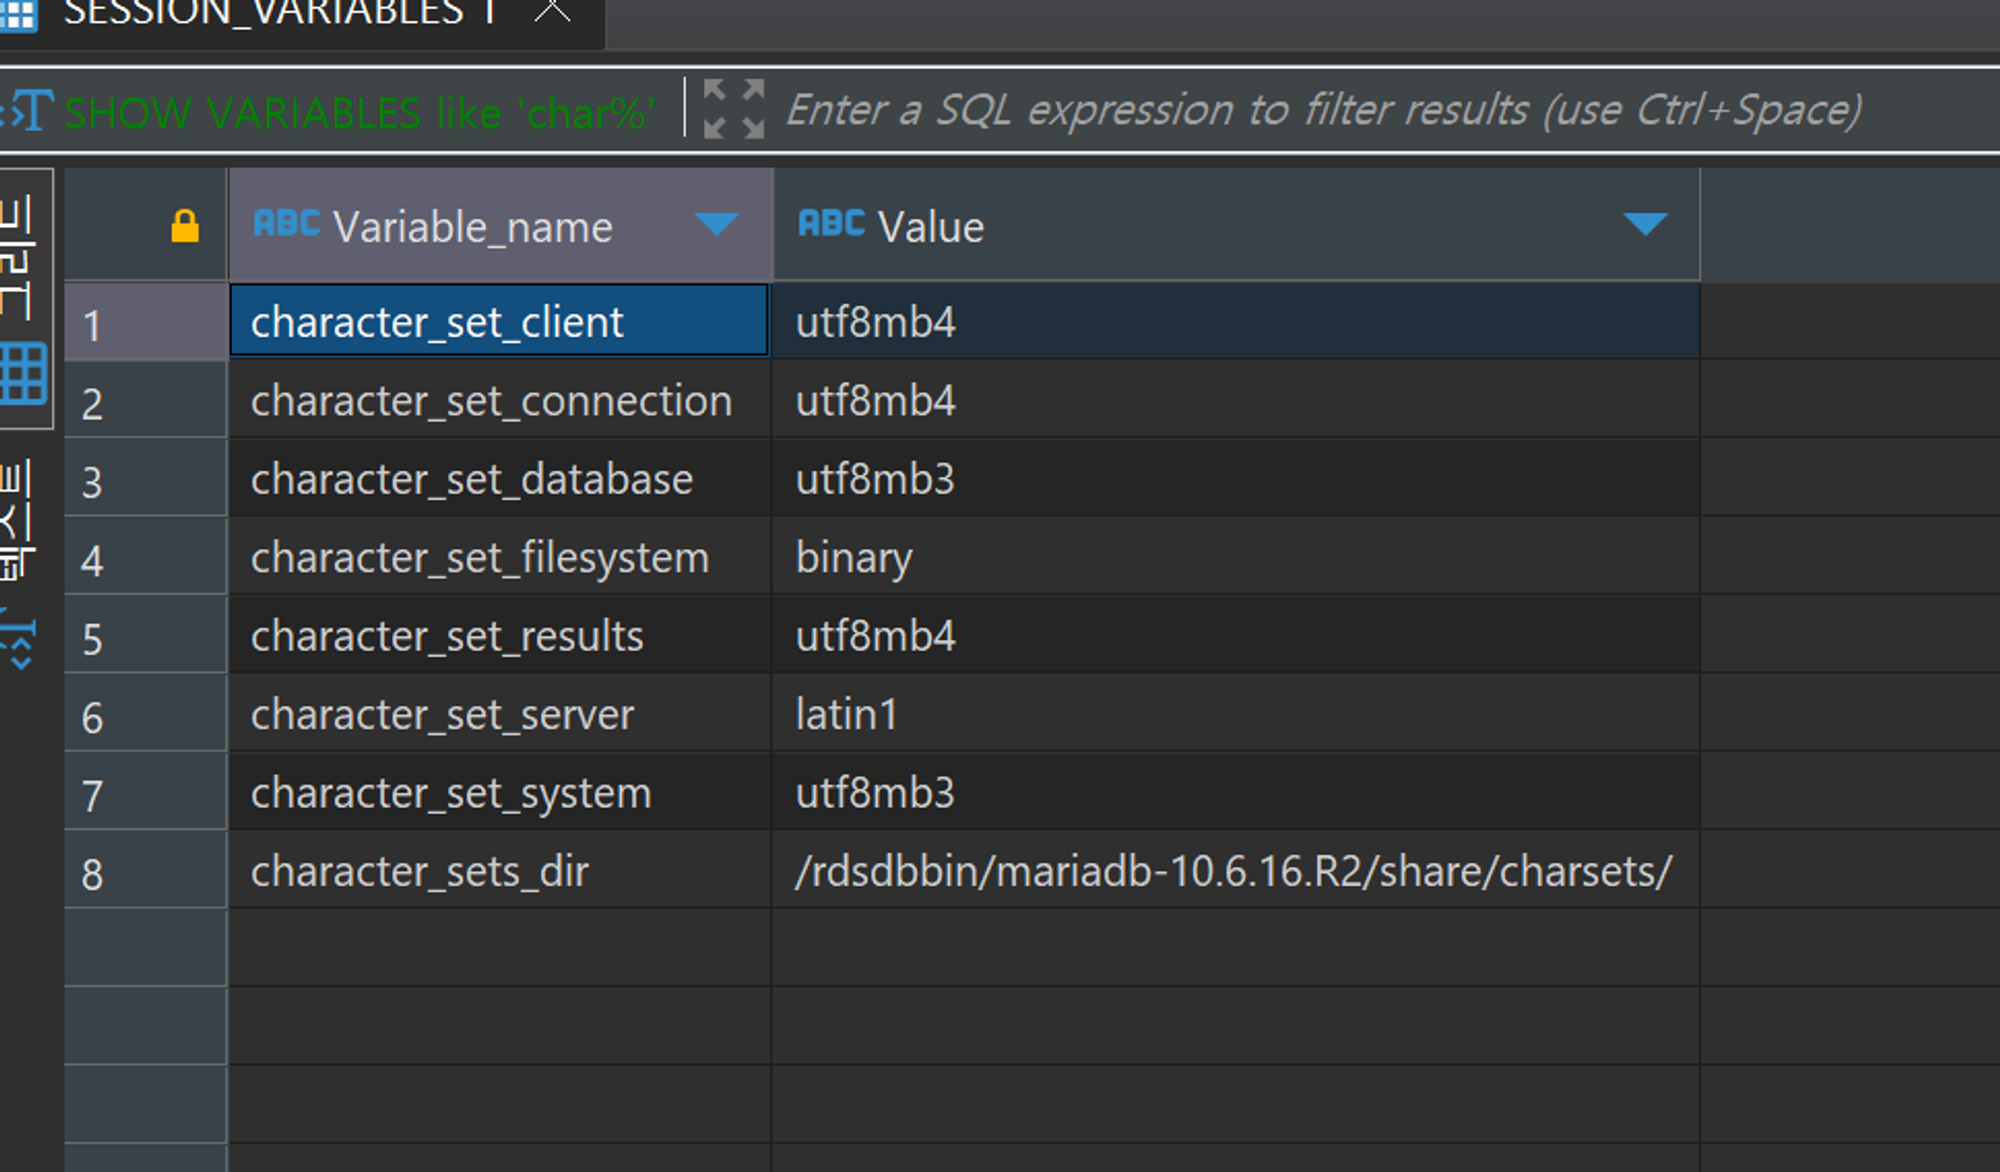Click the SQL expression filter input field
Viewport: 2000px width, 1172px height.
click(x=1320, y=110)
